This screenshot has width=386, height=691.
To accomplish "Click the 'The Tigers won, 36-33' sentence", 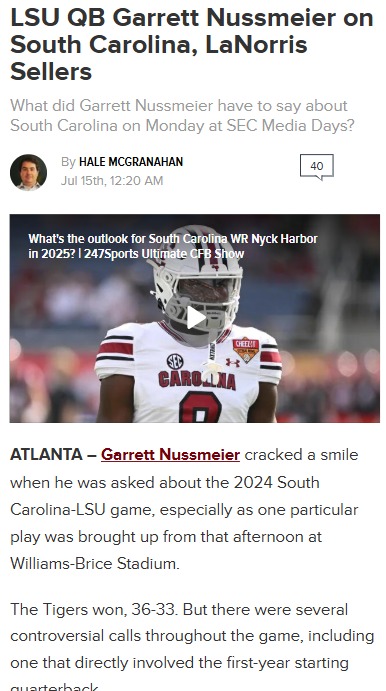I will (94, 609).
